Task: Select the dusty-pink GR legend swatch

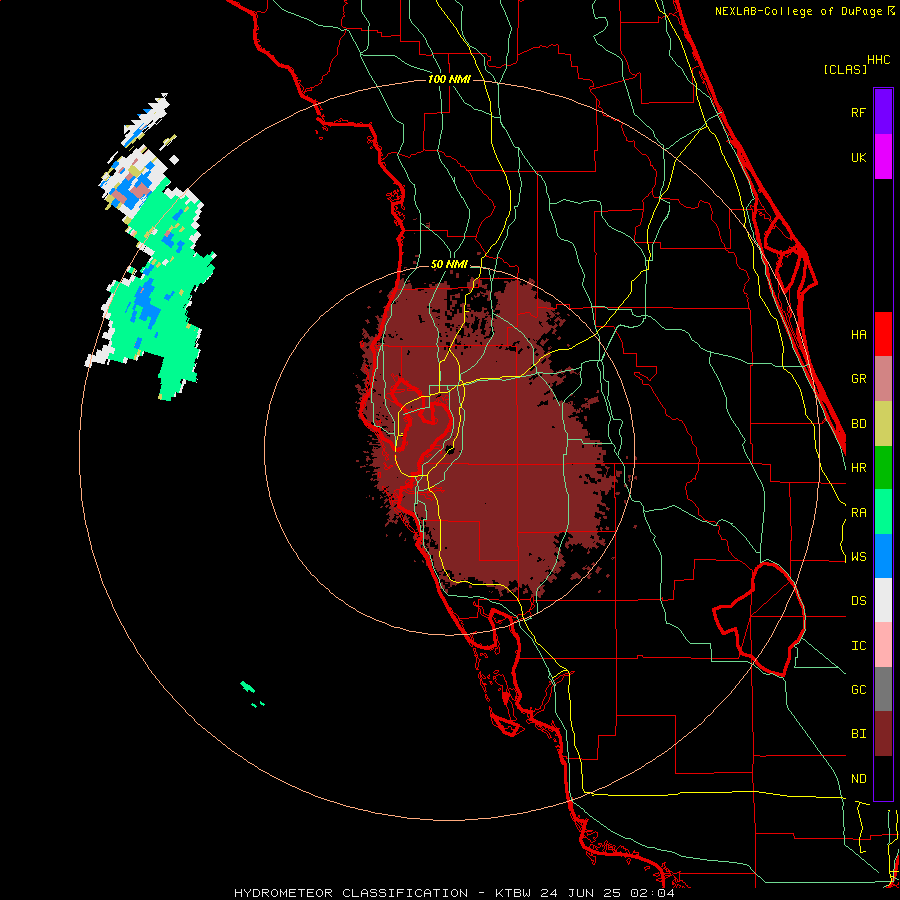Action: point(883,379)
